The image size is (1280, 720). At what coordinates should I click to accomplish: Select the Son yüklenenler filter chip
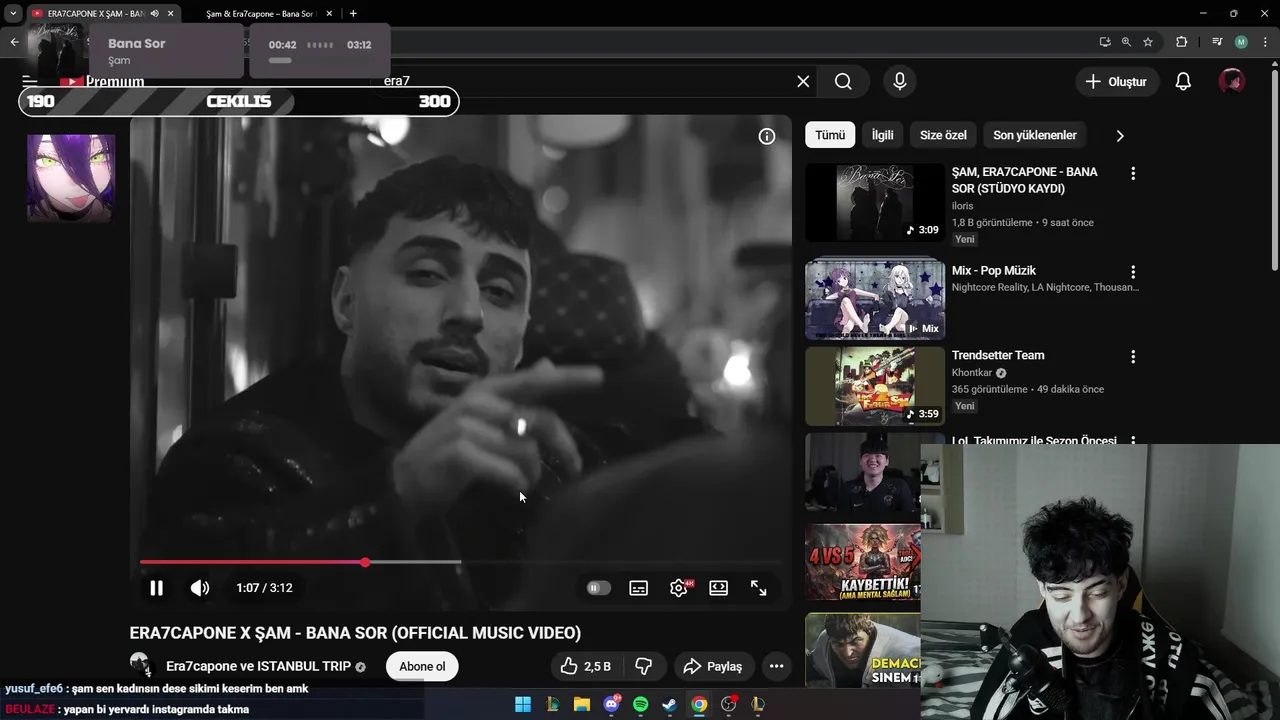(1035, 135)
